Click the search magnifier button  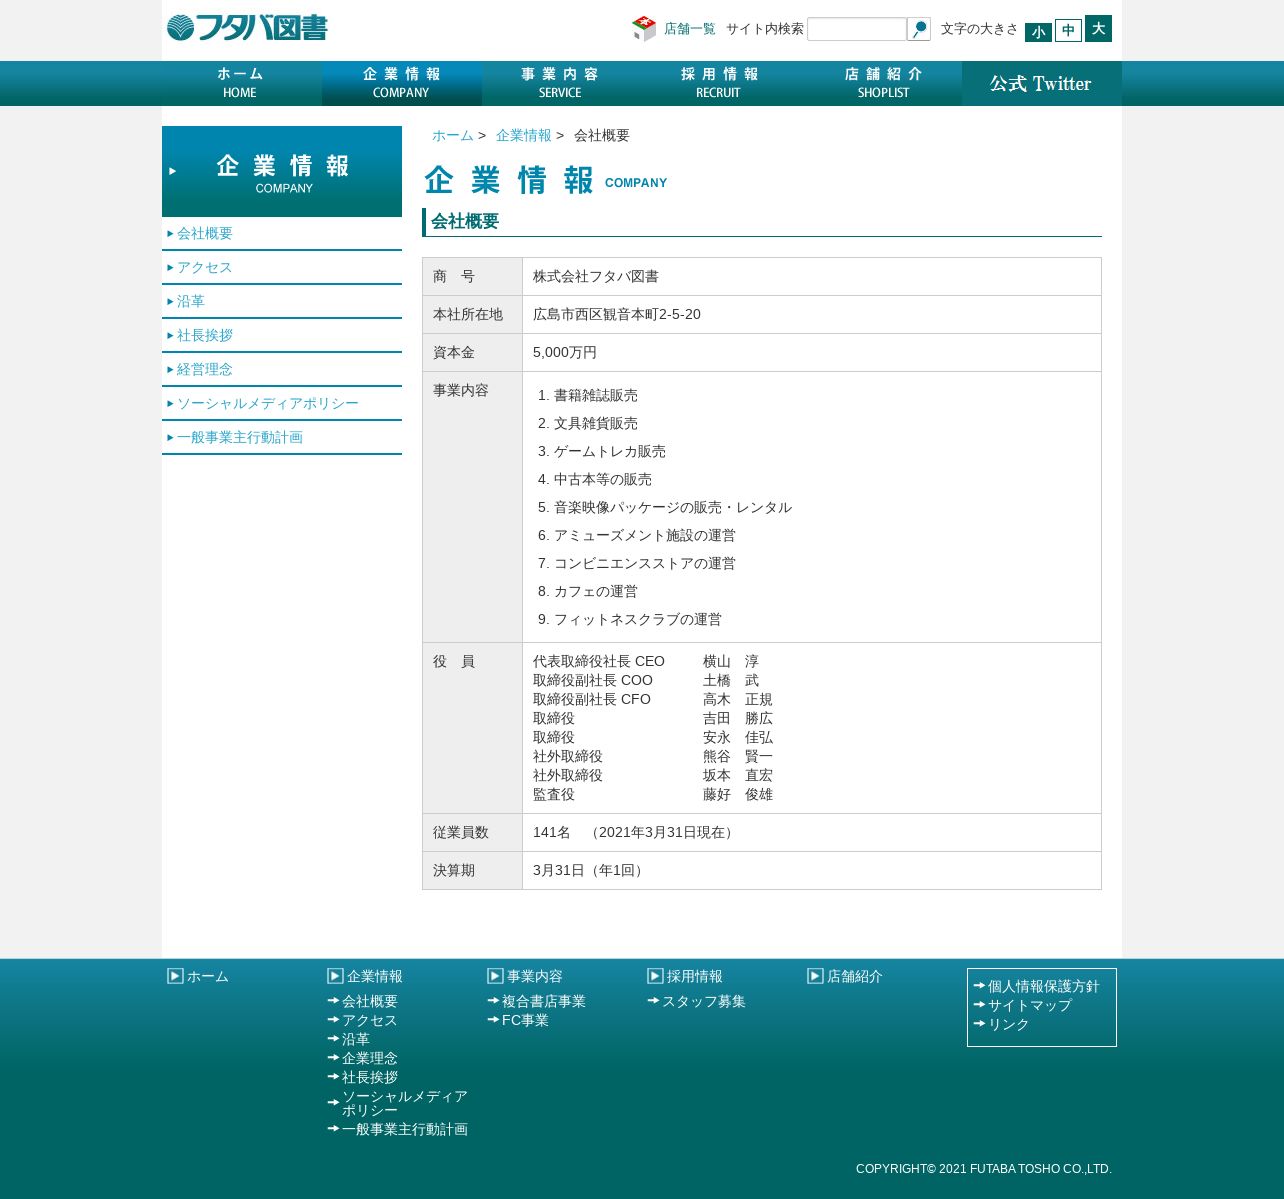pyautogui.click(x=919, y=29)
